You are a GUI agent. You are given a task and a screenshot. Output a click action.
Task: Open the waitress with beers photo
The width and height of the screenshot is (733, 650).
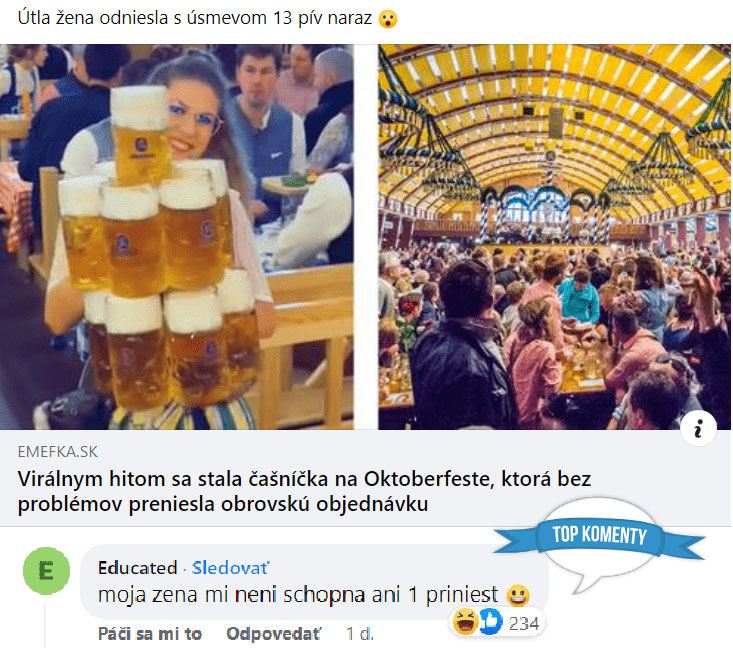click(x=177, y=237)
